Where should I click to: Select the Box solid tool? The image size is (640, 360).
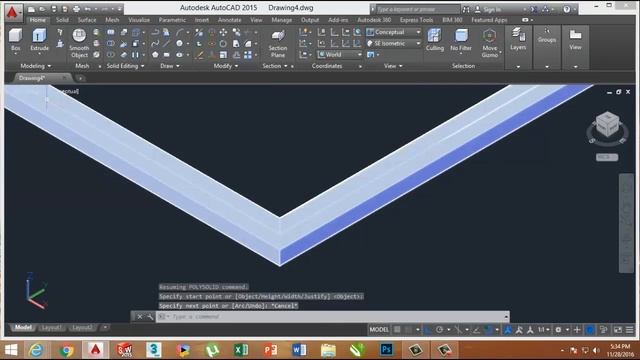16,40
